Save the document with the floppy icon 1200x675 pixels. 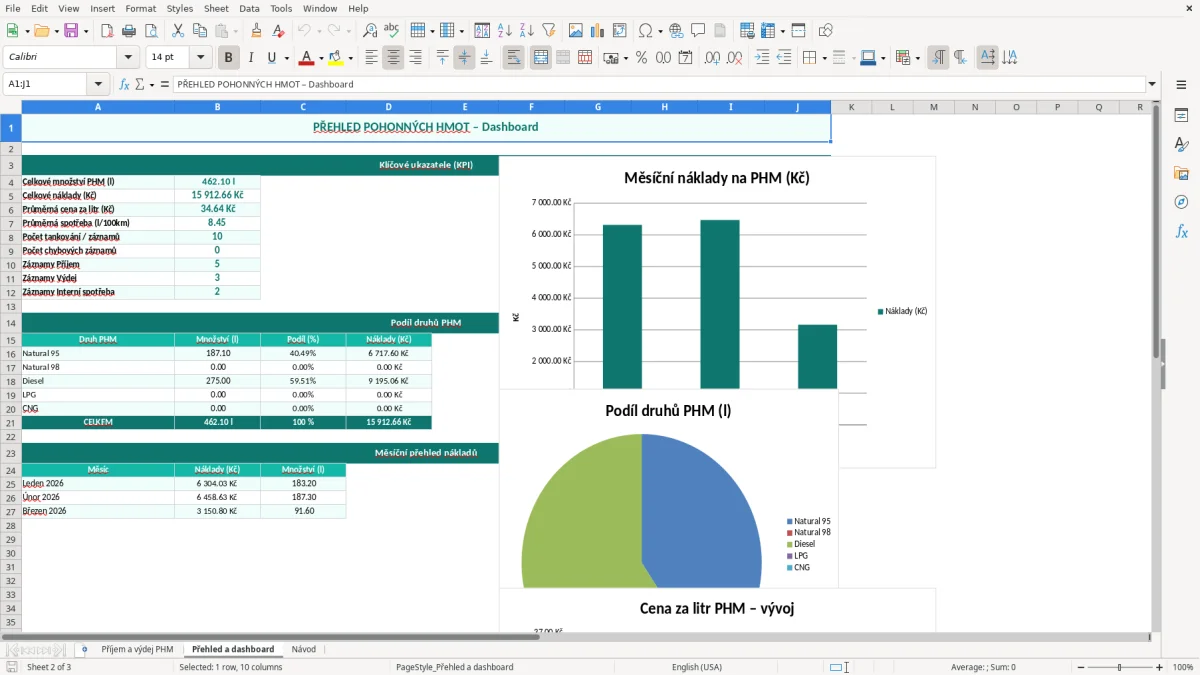pyautogui.click(x=71, y=31)
